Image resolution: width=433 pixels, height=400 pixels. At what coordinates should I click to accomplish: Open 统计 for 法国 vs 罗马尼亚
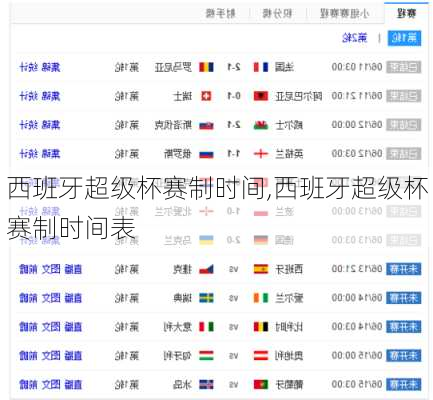tap(28, 67)
